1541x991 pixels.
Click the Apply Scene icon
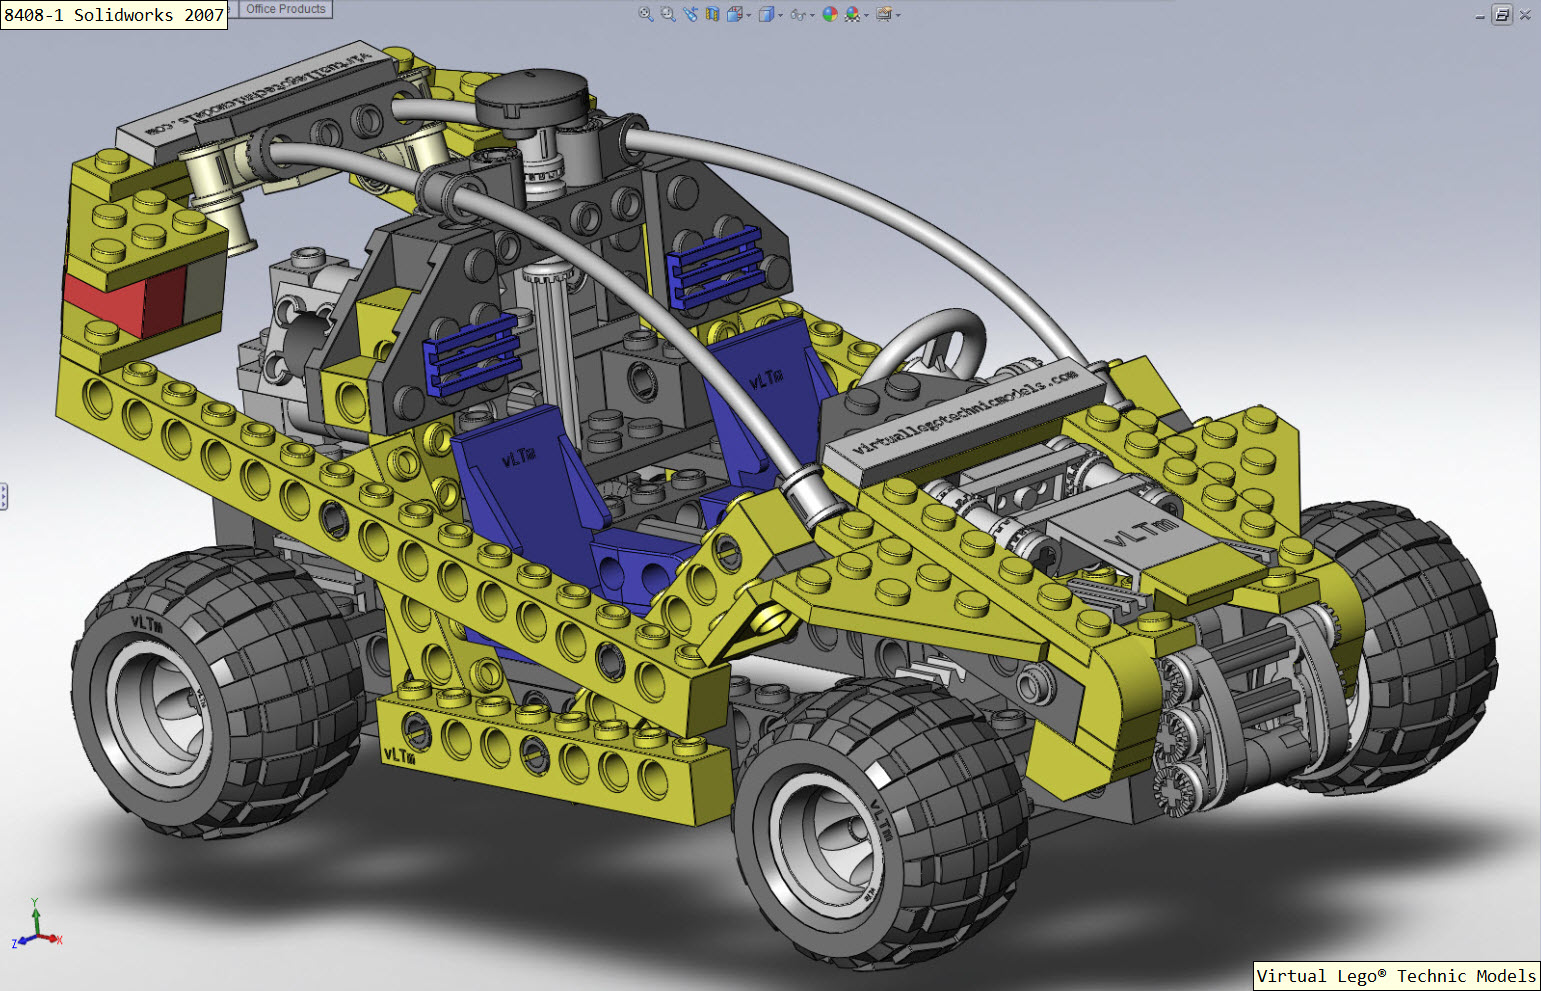pyautogui.click(x=853, y=14)
